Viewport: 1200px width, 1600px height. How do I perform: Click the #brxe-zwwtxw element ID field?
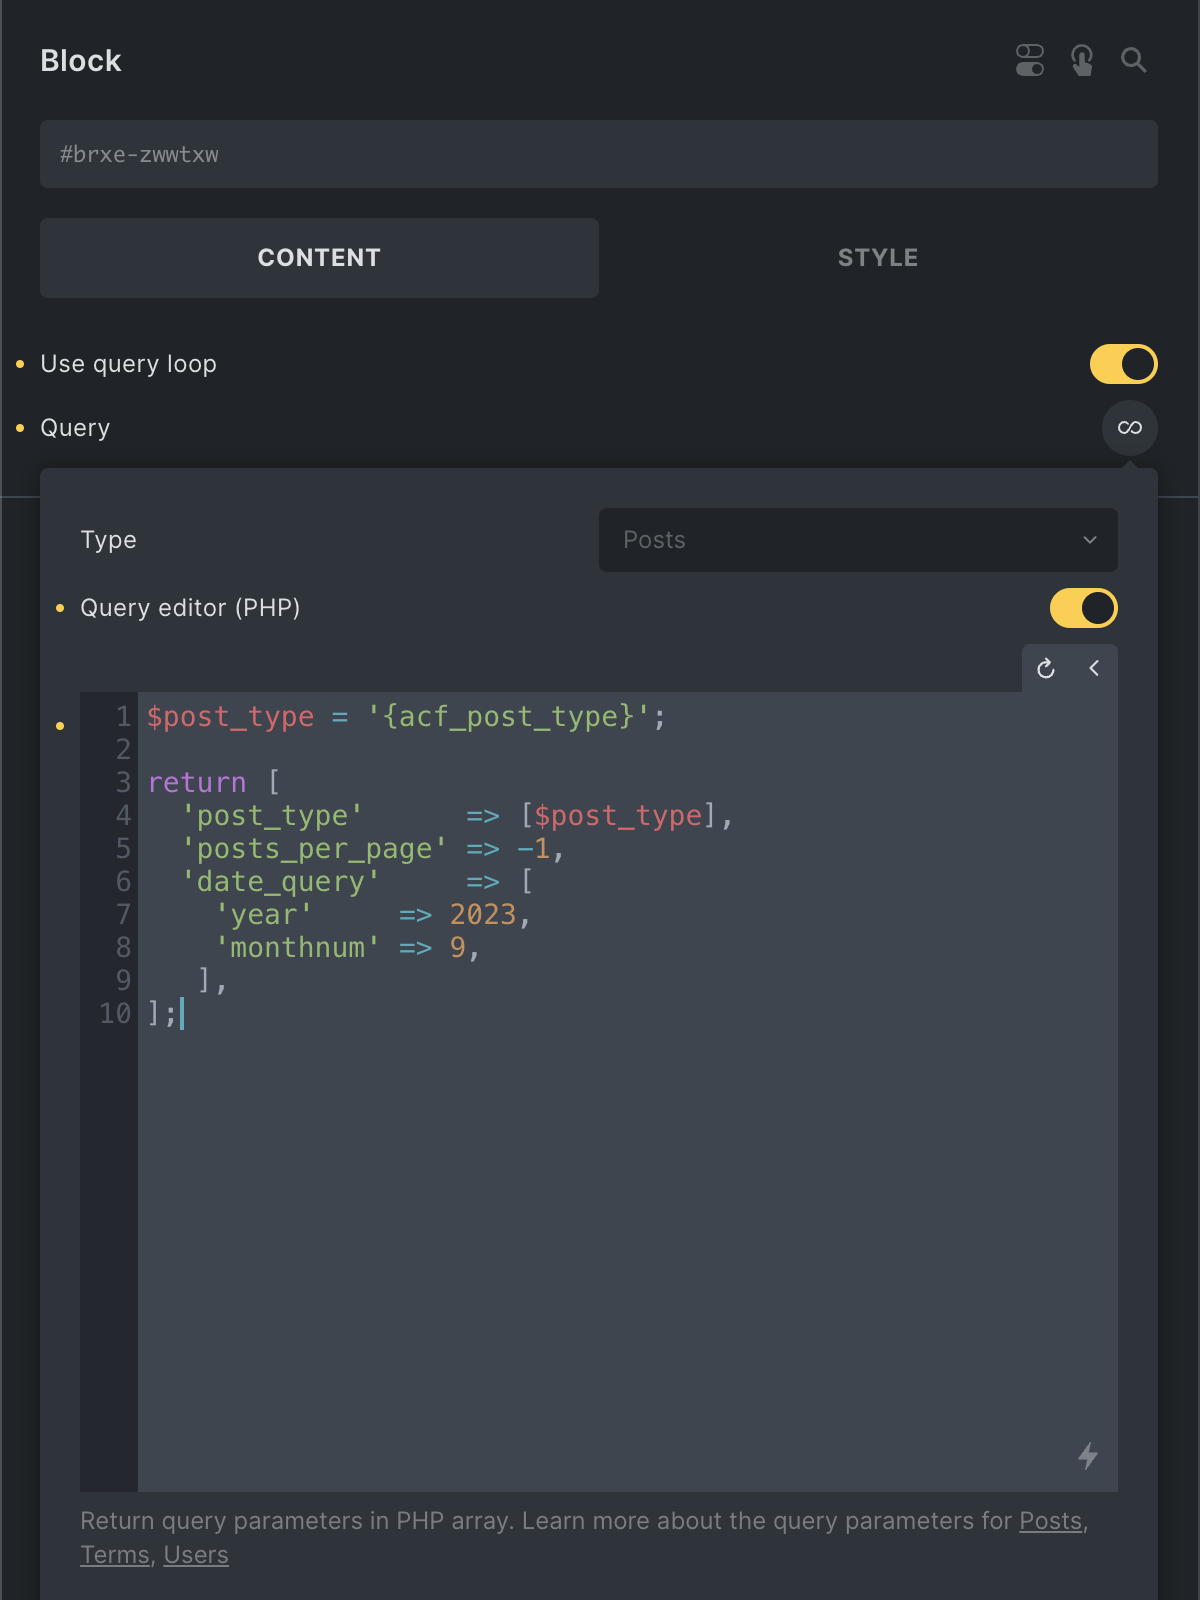[x=598, y=154]
